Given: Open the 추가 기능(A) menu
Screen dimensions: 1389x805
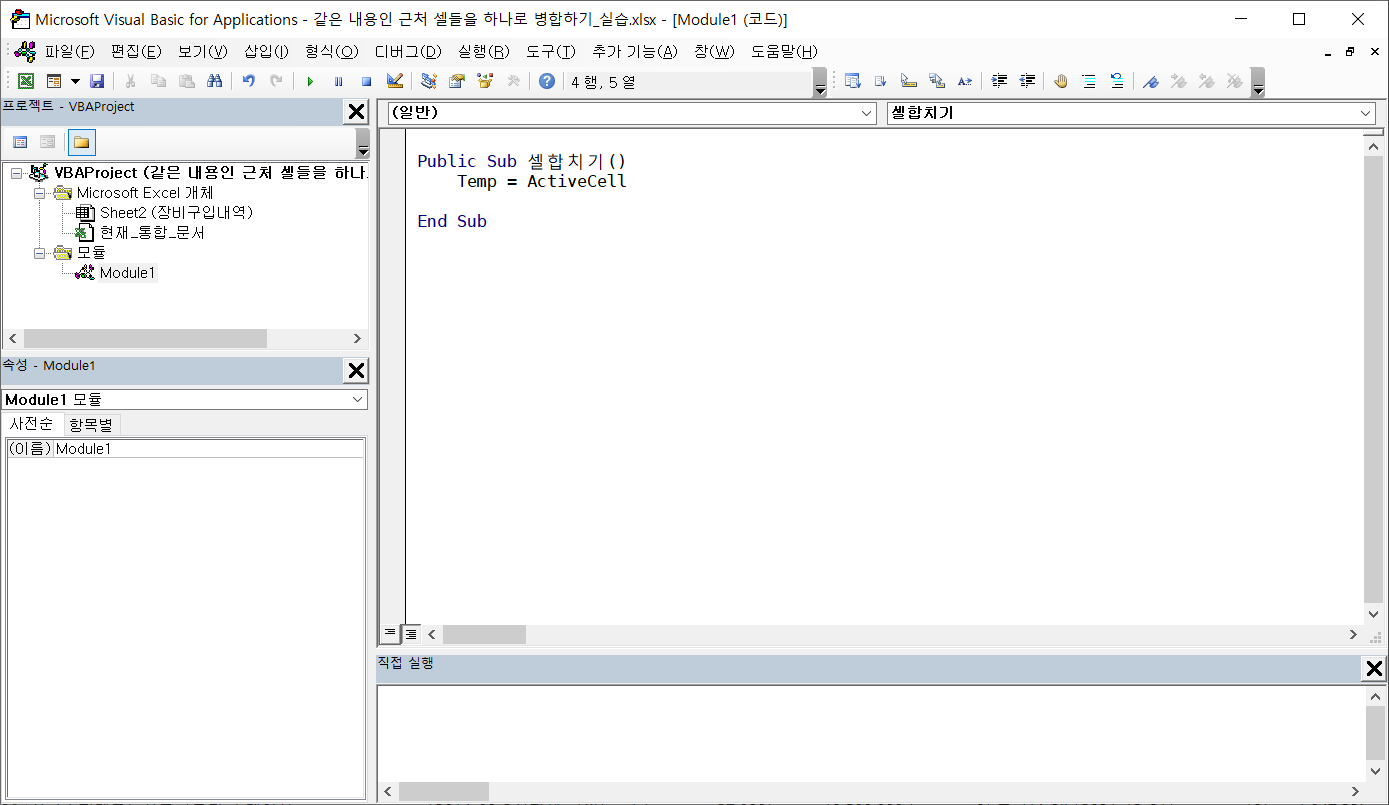Looking at the screenshot, I should click(x=635, y=52).
